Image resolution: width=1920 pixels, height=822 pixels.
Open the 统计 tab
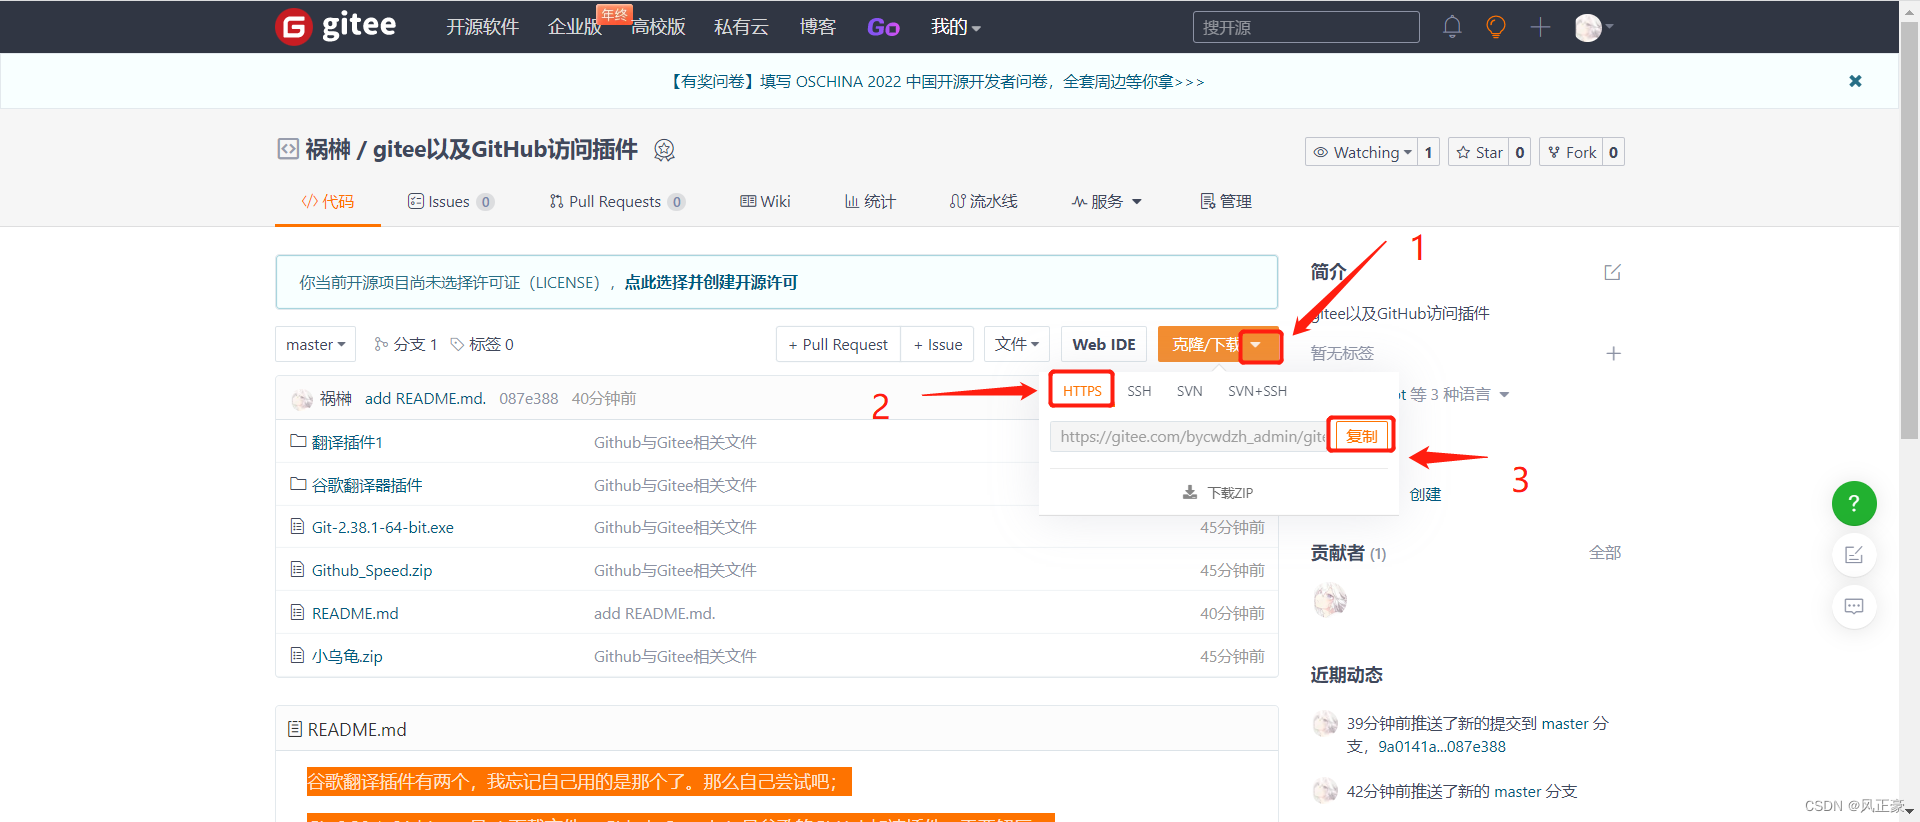870,201
